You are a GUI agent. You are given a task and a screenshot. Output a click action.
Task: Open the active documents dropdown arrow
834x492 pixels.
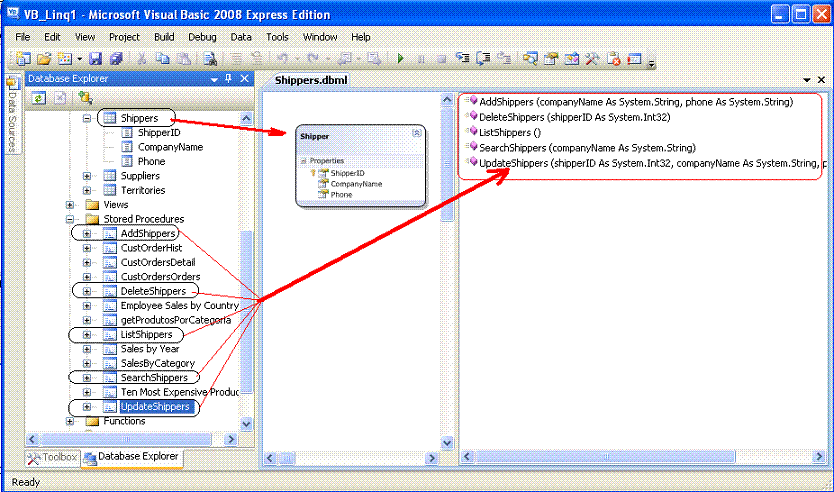pos(807,80)
